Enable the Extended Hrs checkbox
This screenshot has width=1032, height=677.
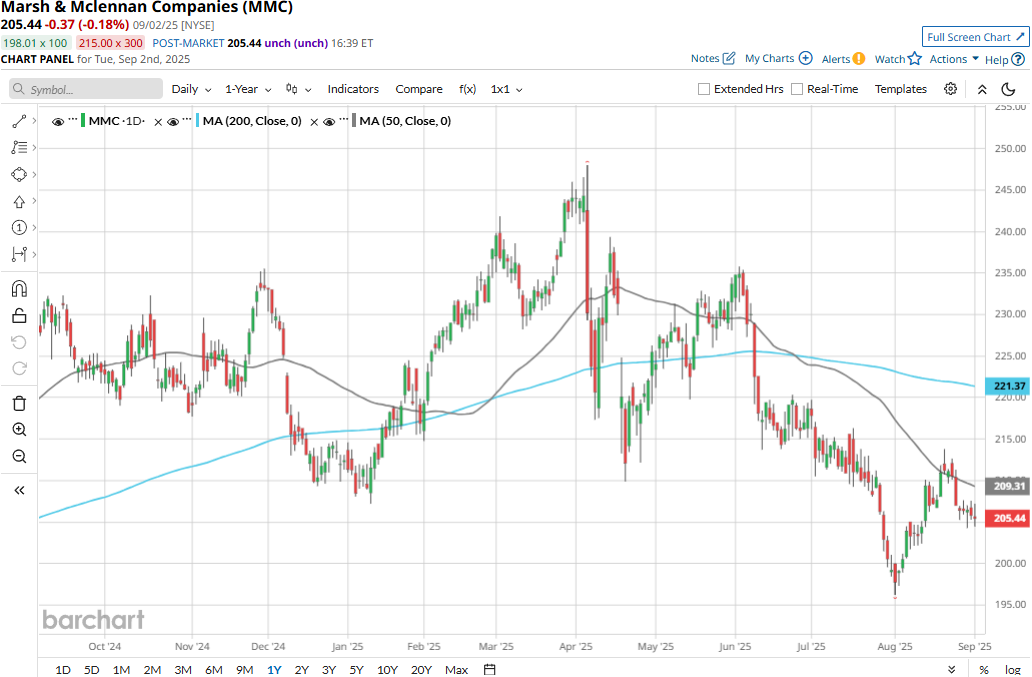coord(704,89)
